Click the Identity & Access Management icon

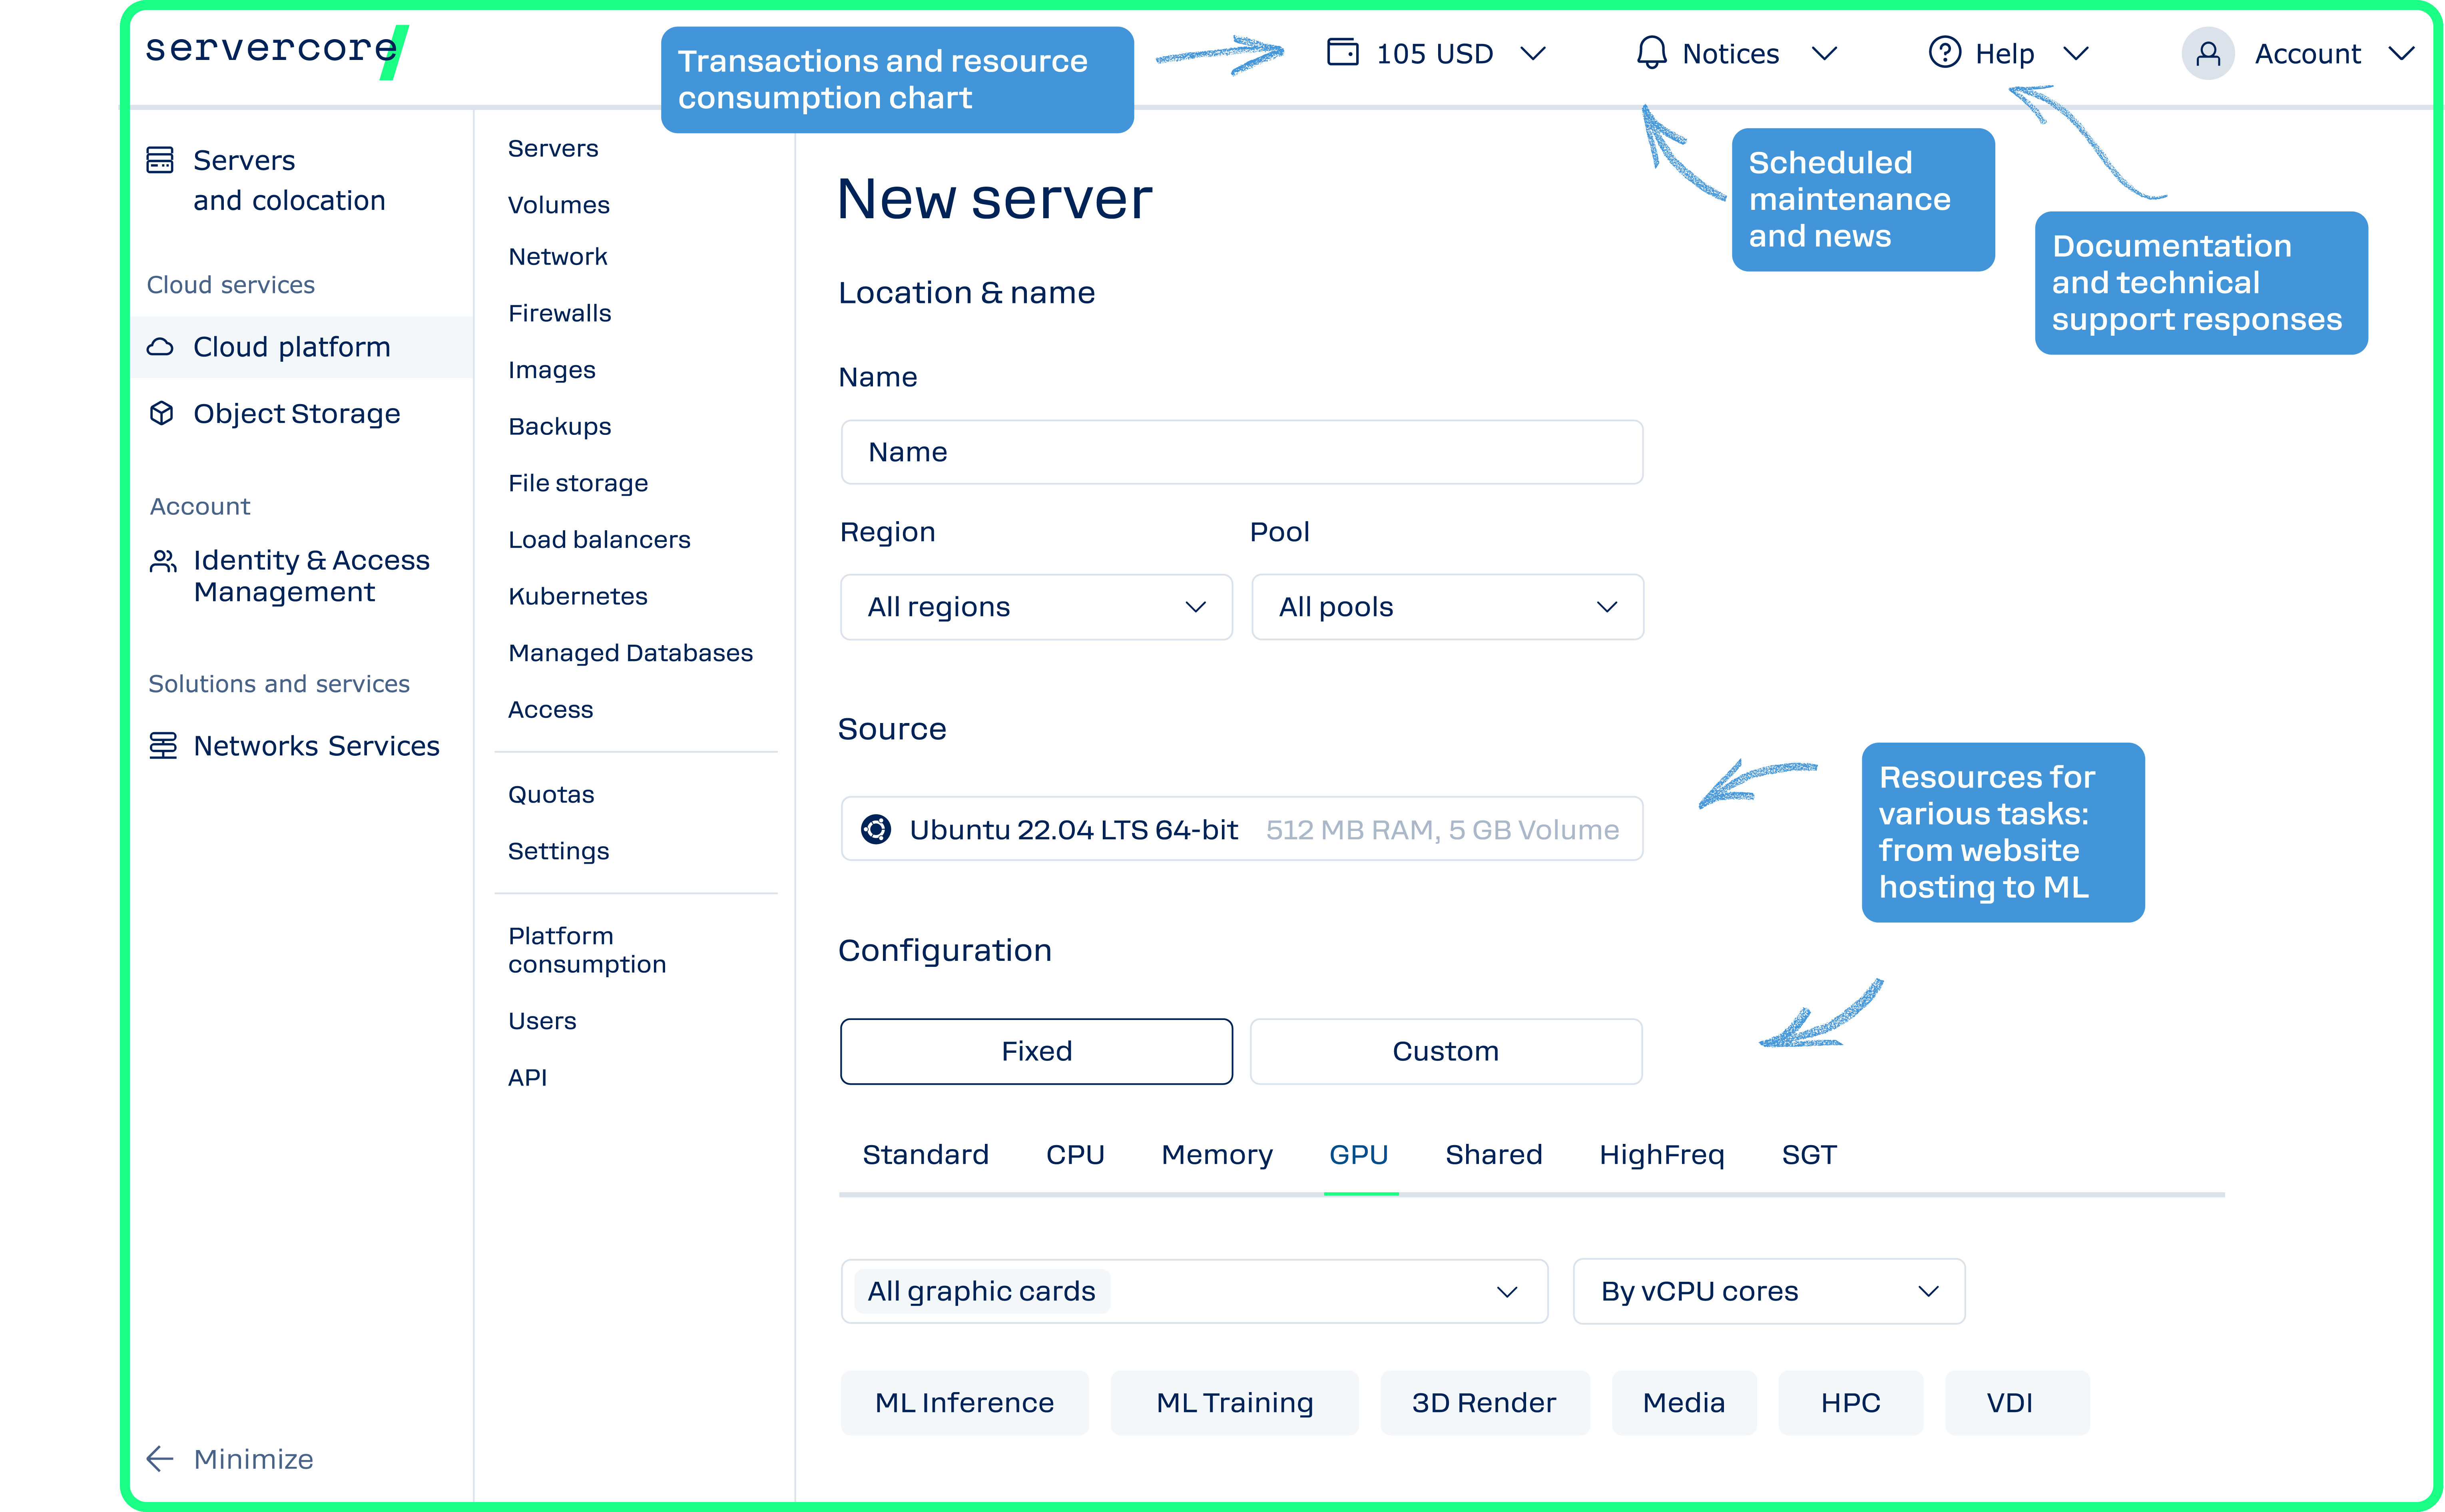point(163,561)
